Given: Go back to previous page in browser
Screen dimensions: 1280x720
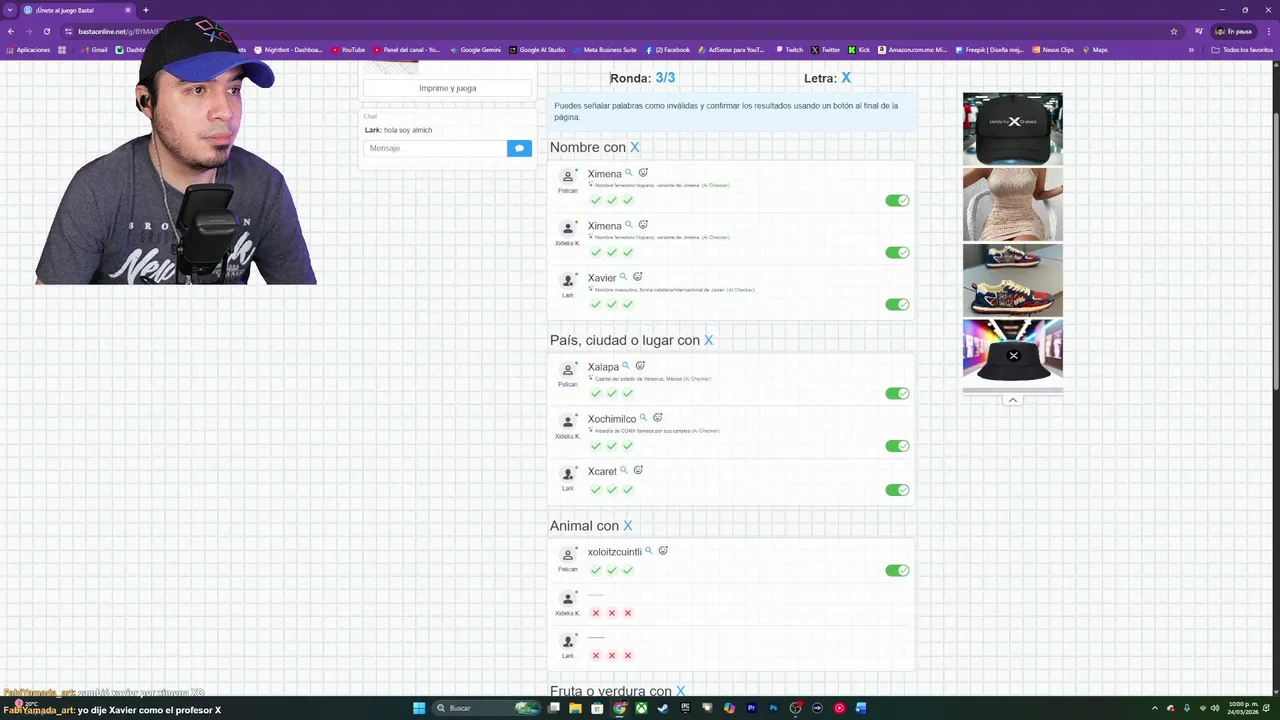Looking at the screenshot, I should pyautogui.click(x=11, y=31).
